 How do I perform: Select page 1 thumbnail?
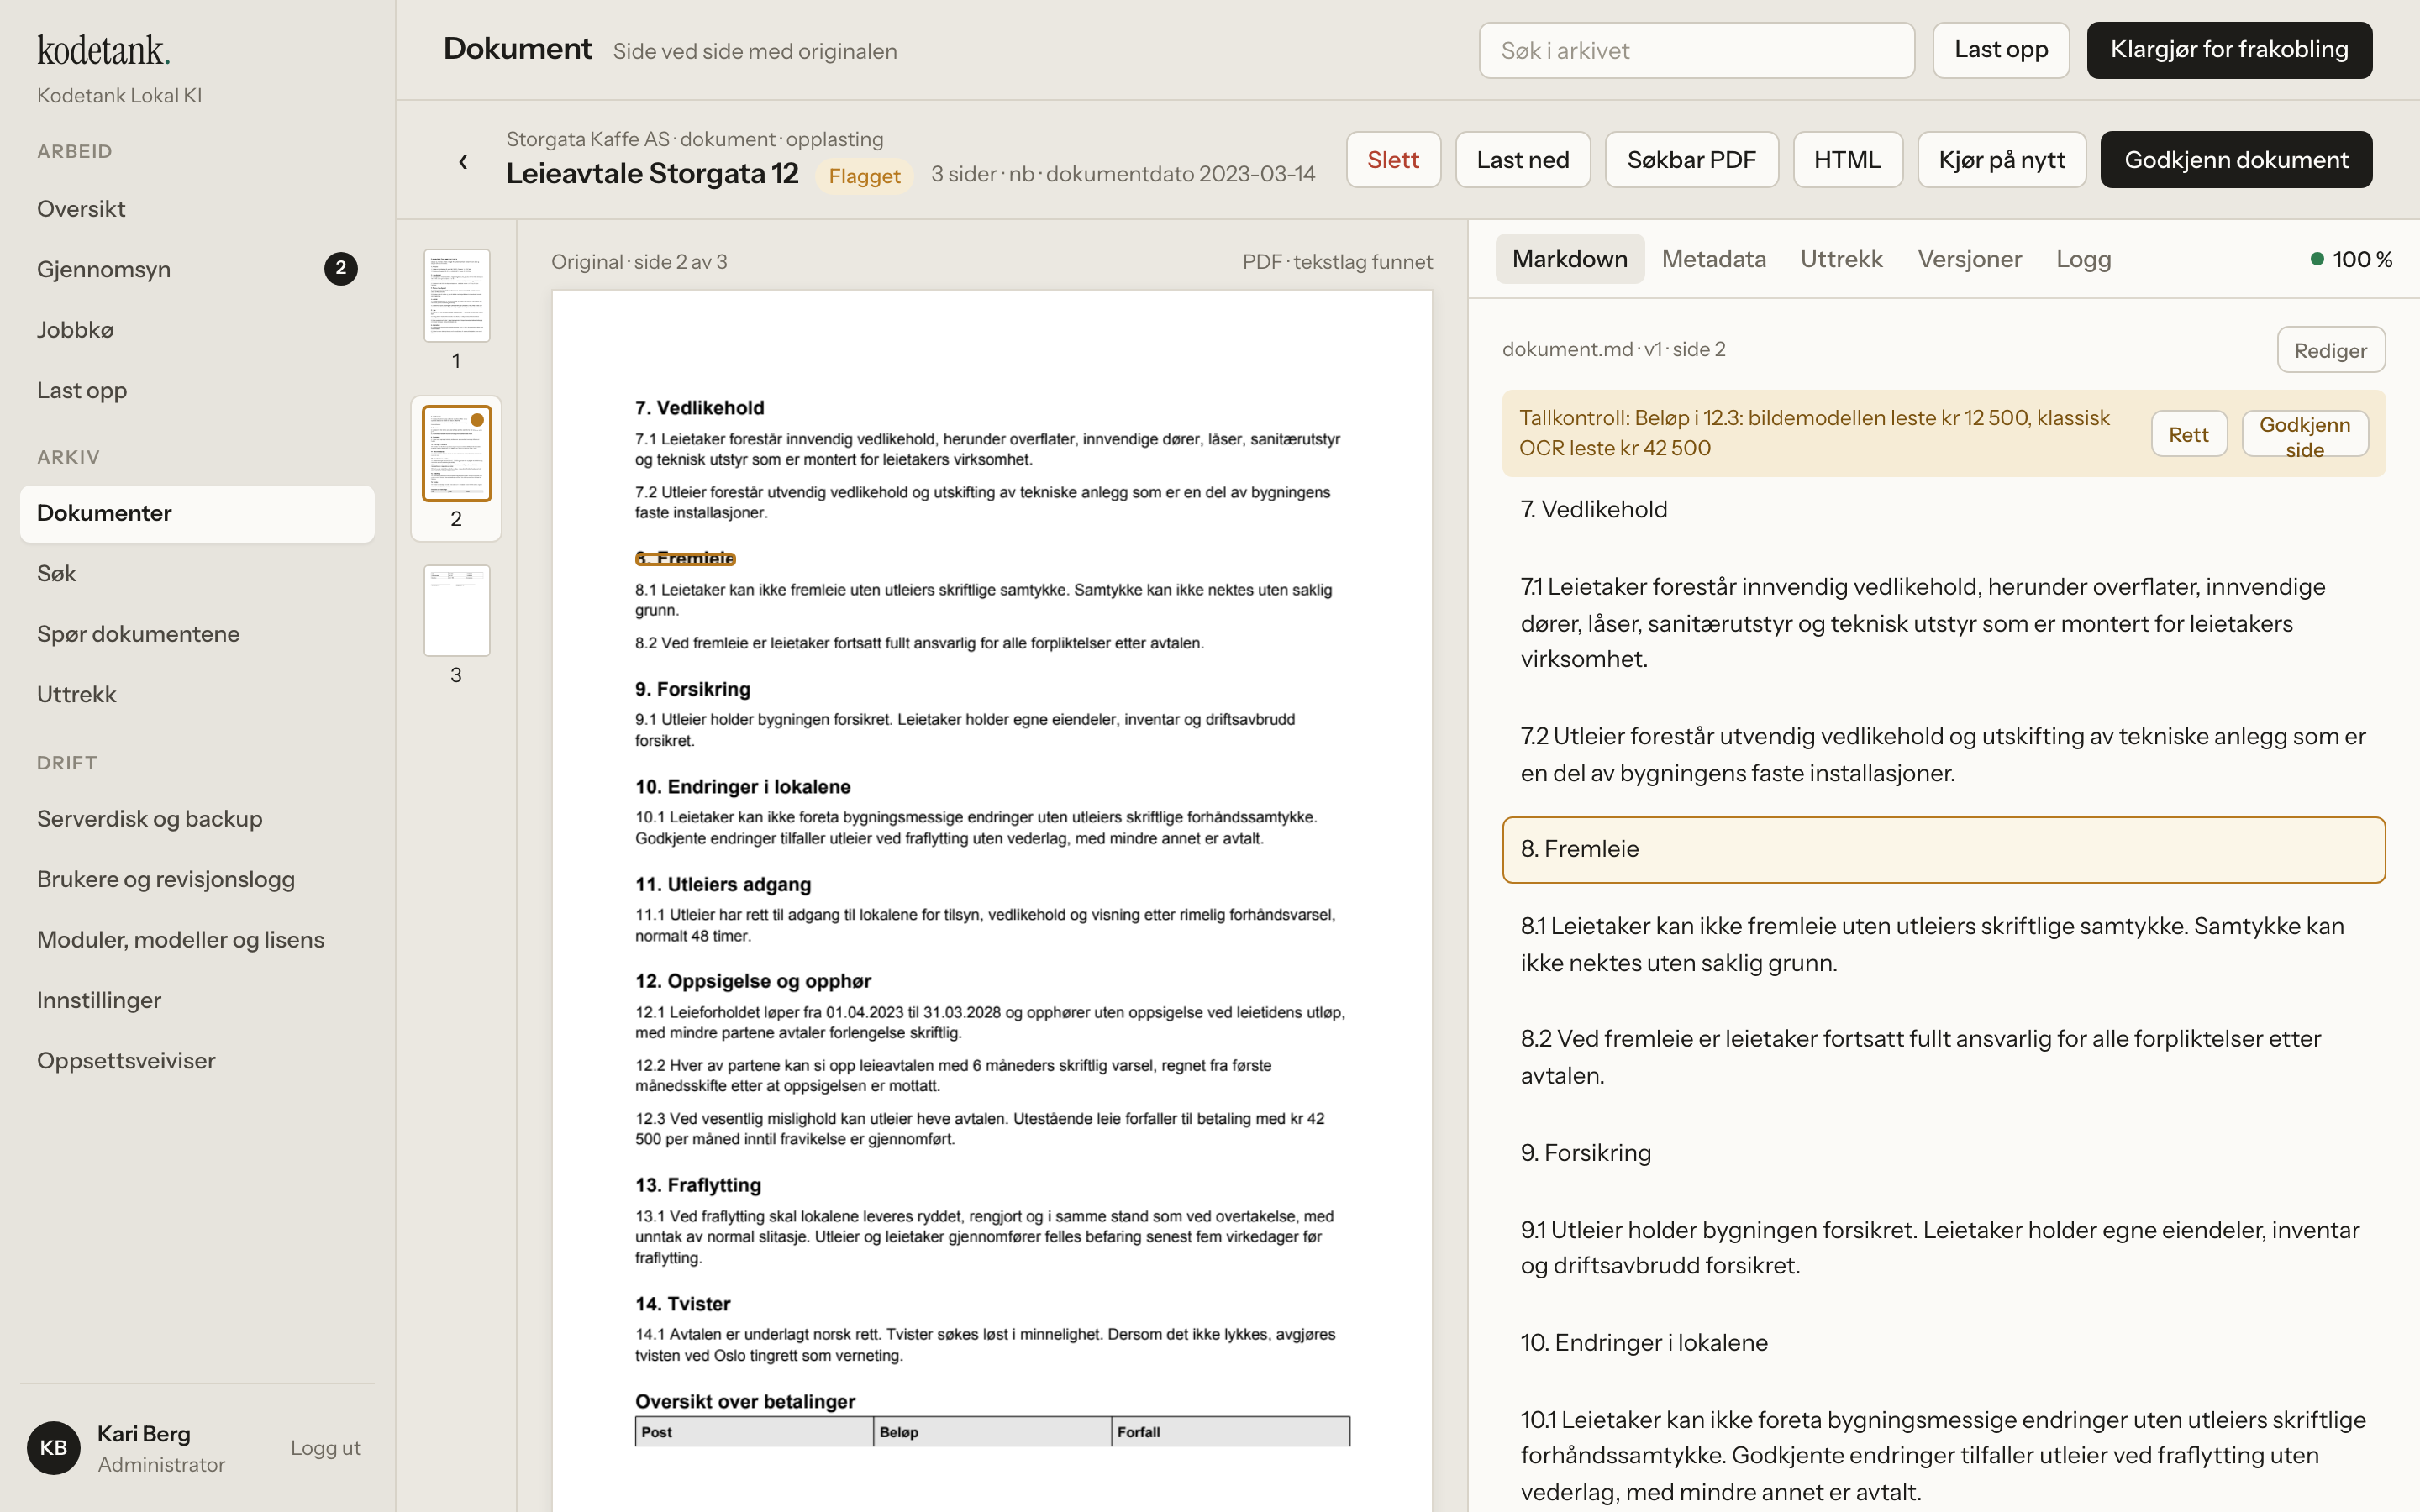coord(457,296)
